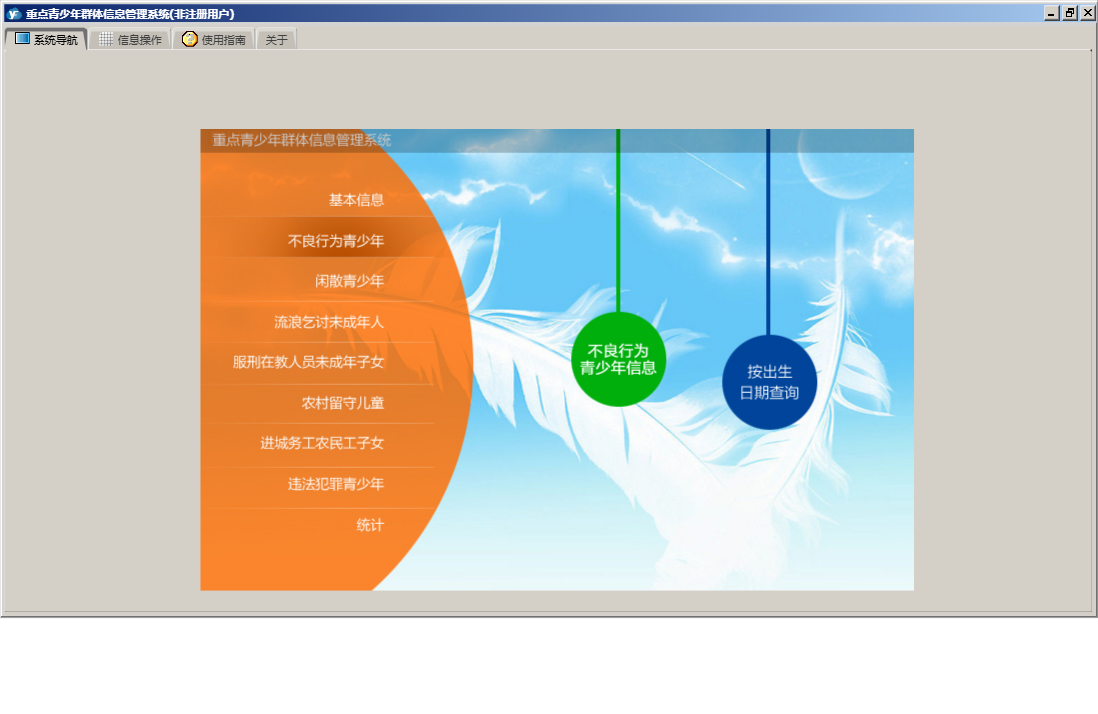Switch to the 信息操作 tab

[x=130, y=40]
